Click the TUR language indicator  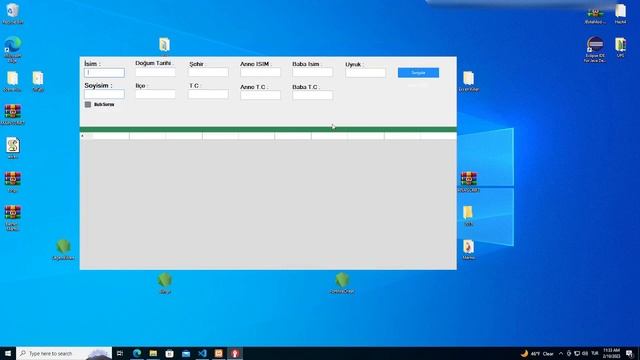coord(595,353)
